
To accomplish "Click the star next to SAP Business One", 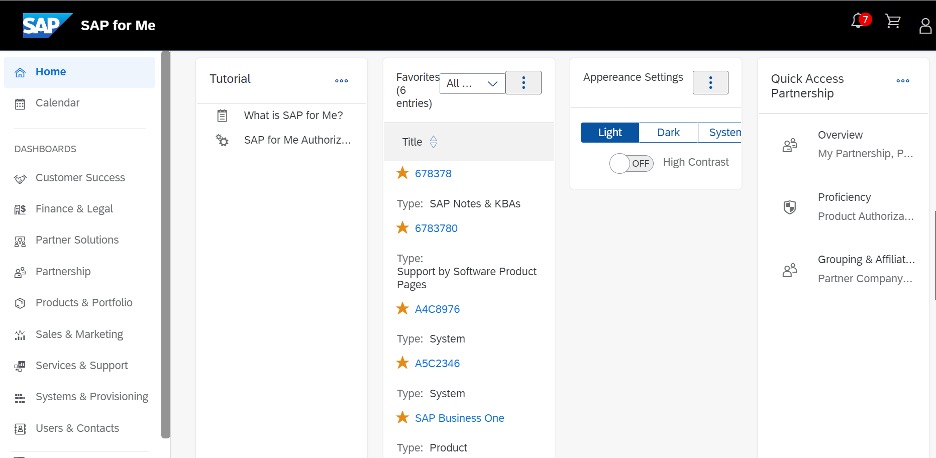I will click(x=402, y=417).
